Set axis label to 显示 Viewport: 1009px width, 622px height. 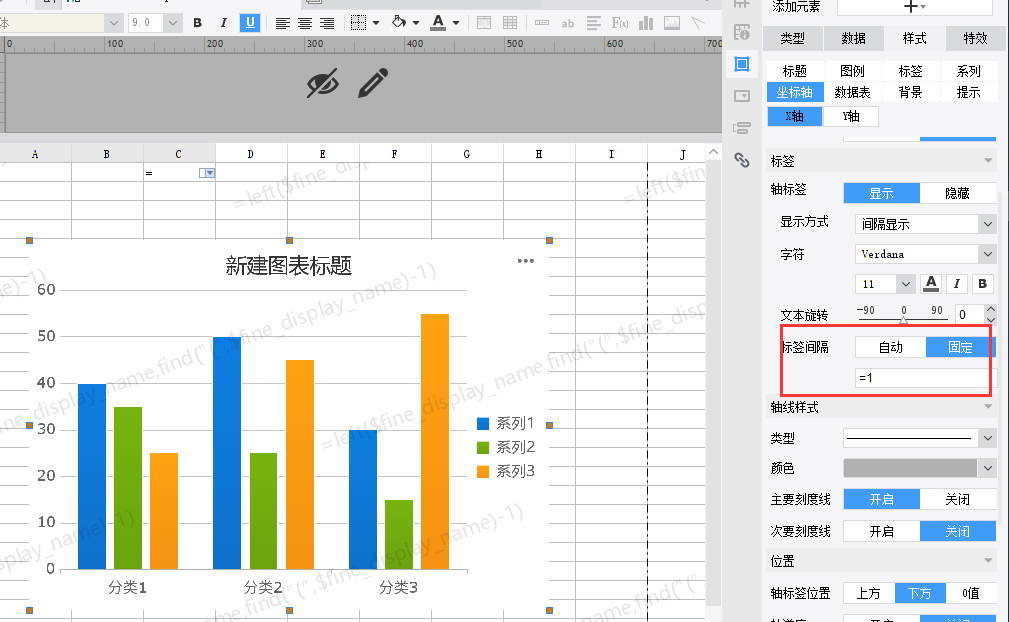882,193
